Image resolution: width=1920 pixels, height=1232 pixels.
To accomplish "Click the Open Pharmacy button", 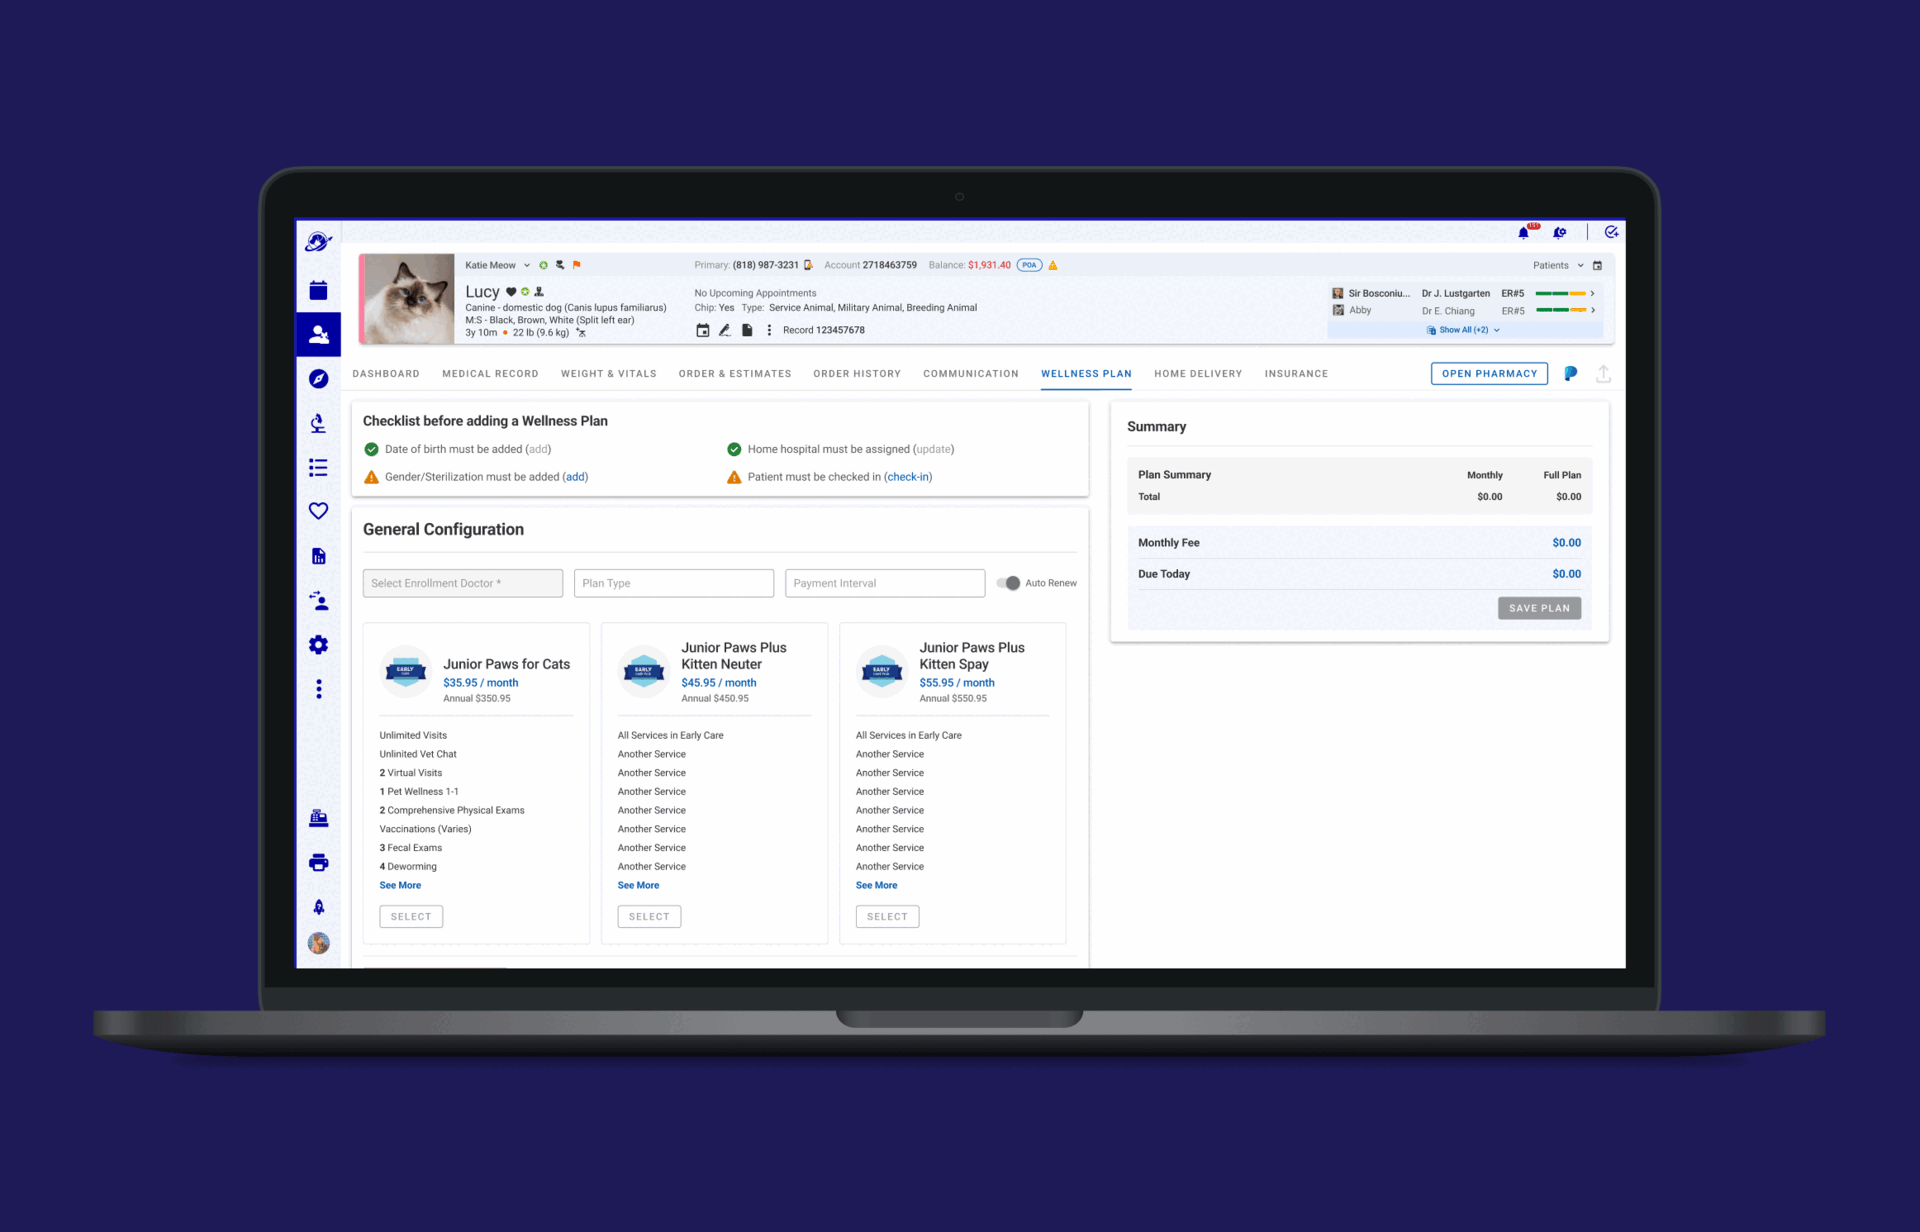I will coord(1488,374).
